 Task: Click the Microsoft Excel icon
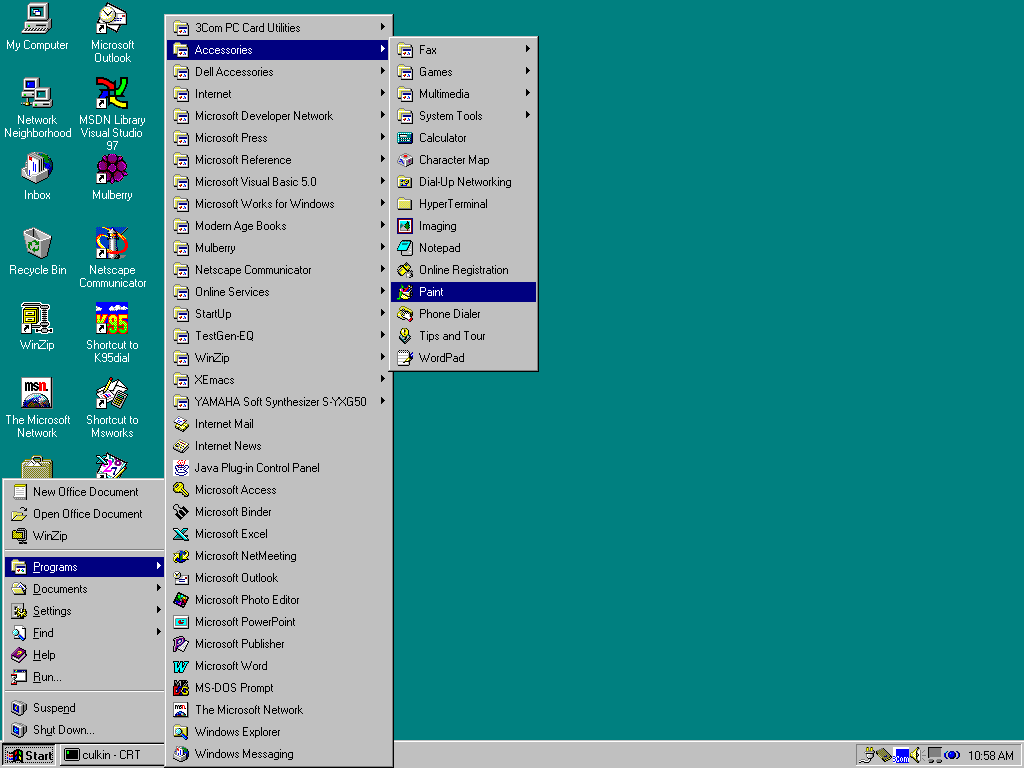point(181,534)
